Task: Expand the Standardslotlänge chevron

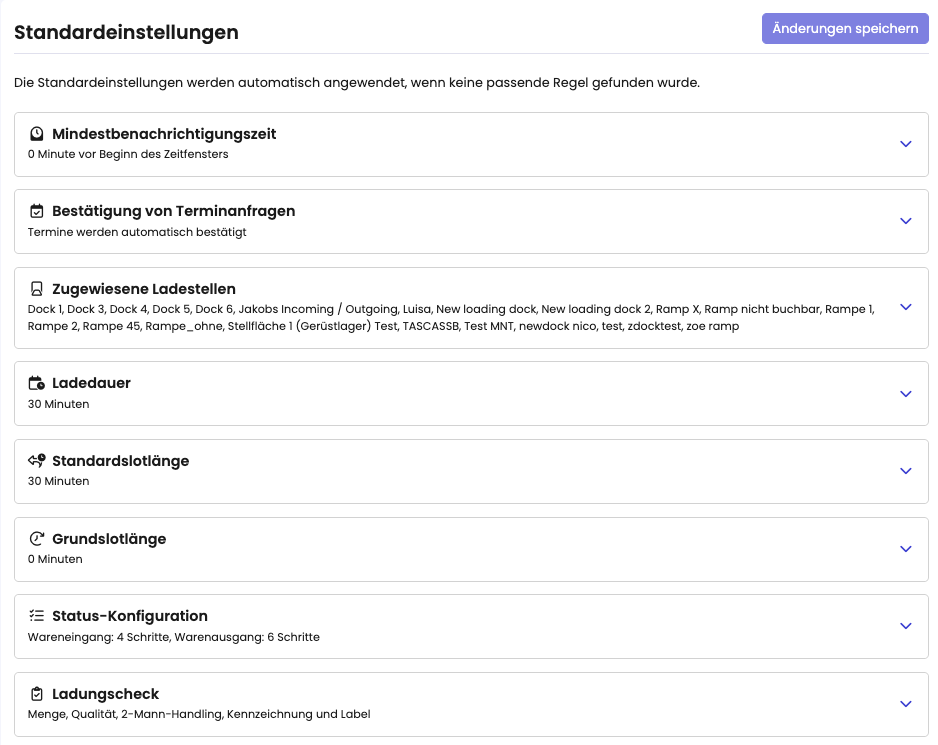Action: [x=905, y=471]
